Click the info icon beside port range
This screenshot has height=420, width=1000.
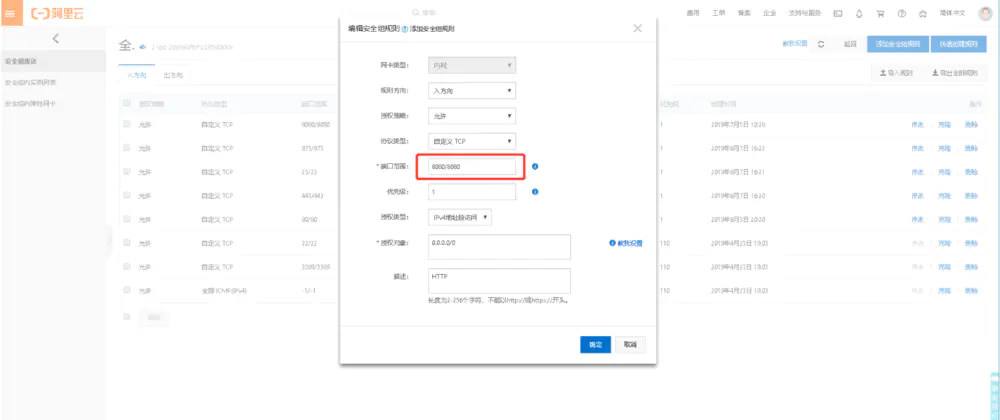[535, 166]
